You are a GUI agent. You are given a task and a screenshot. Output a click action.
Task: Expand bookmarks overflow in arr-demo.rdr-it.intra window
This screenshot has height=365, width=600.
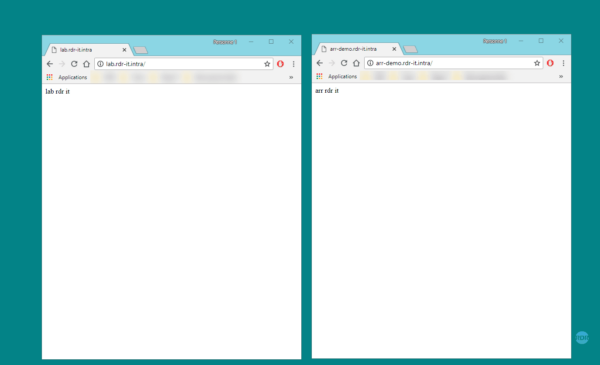click(x=561, y=77)
